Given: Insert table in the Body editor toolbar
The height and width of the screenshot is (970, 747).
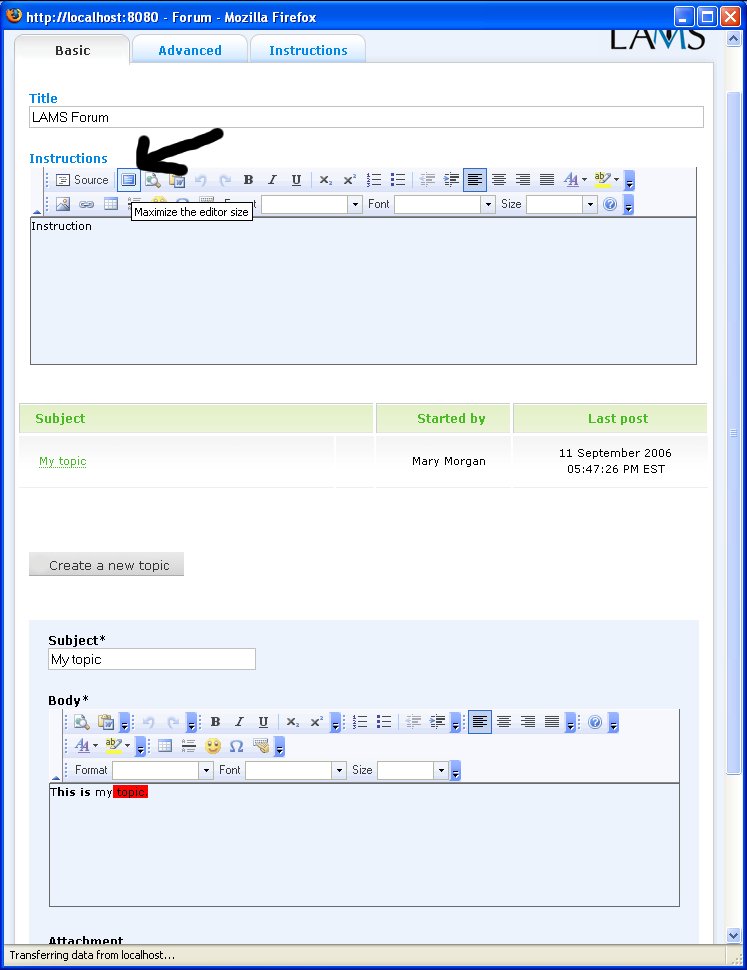Looking at the screenshot, I should coord(165,746).
